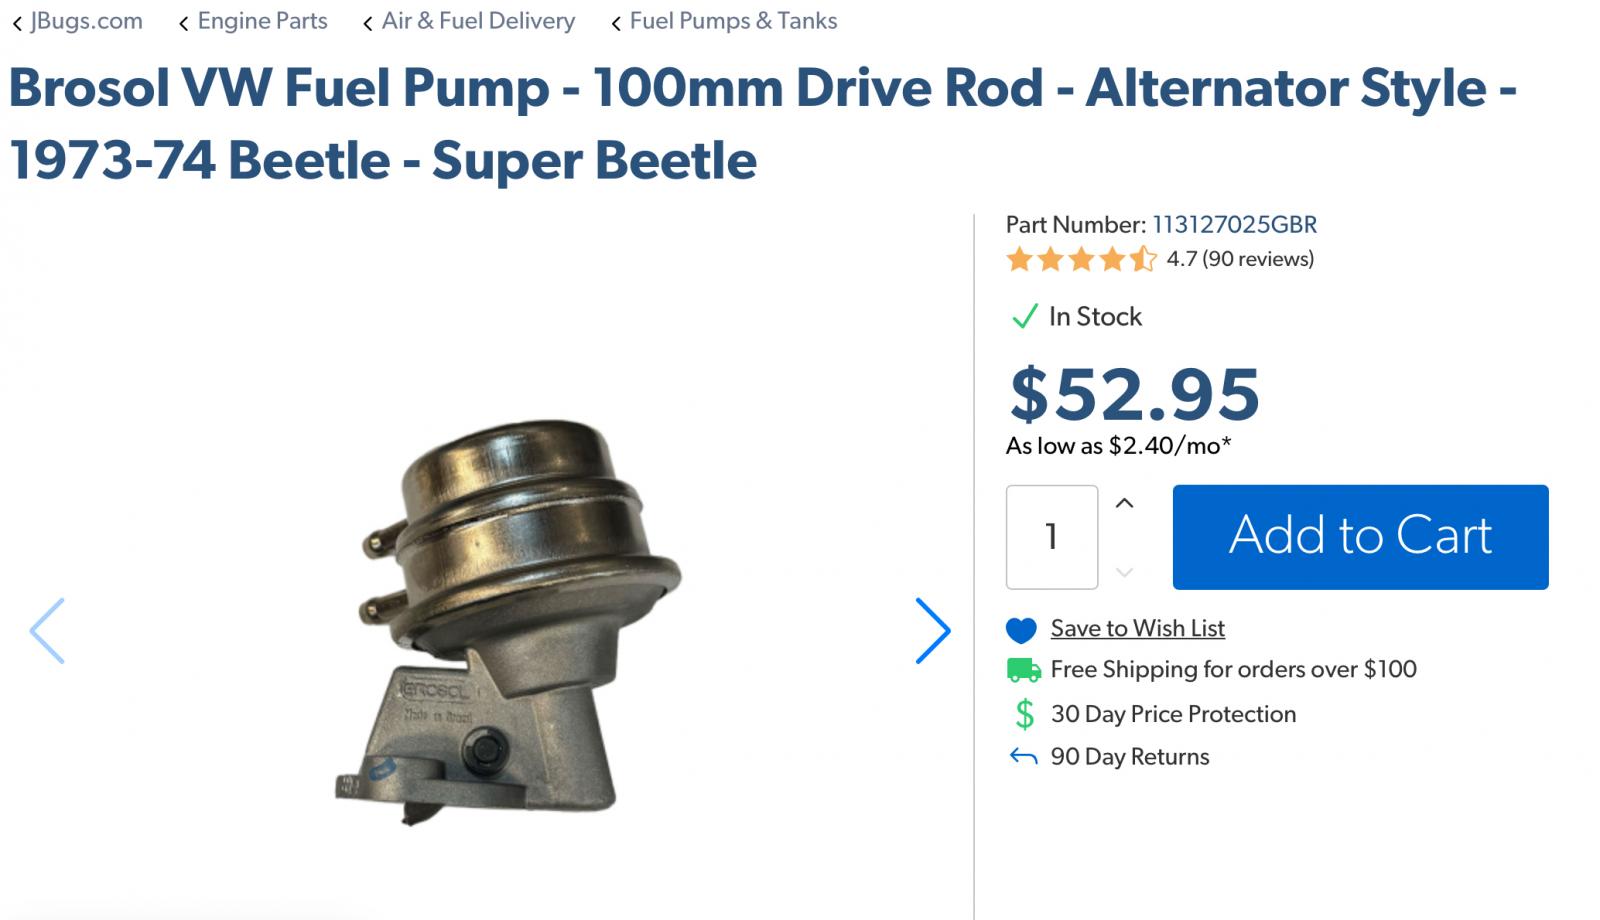Navigate to Air & Fuel Delivery breadcrumb
Image resolution: width=1600 pixels, height=920 pixels.
[478, 21]
